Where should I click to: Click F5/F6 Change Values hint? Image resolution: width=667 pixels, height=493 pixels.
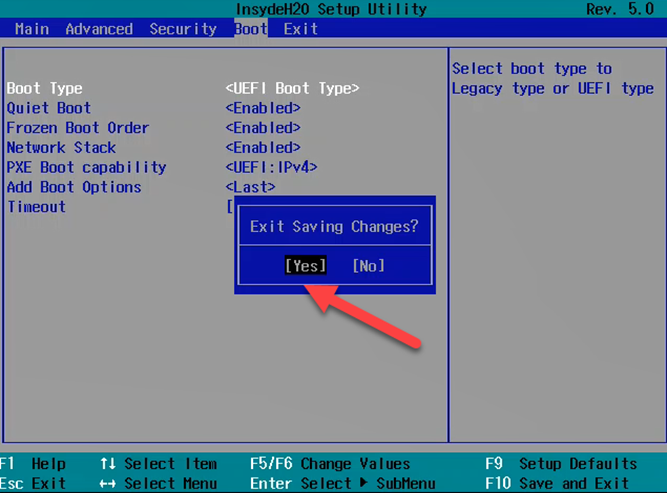(x=330, y=464)
